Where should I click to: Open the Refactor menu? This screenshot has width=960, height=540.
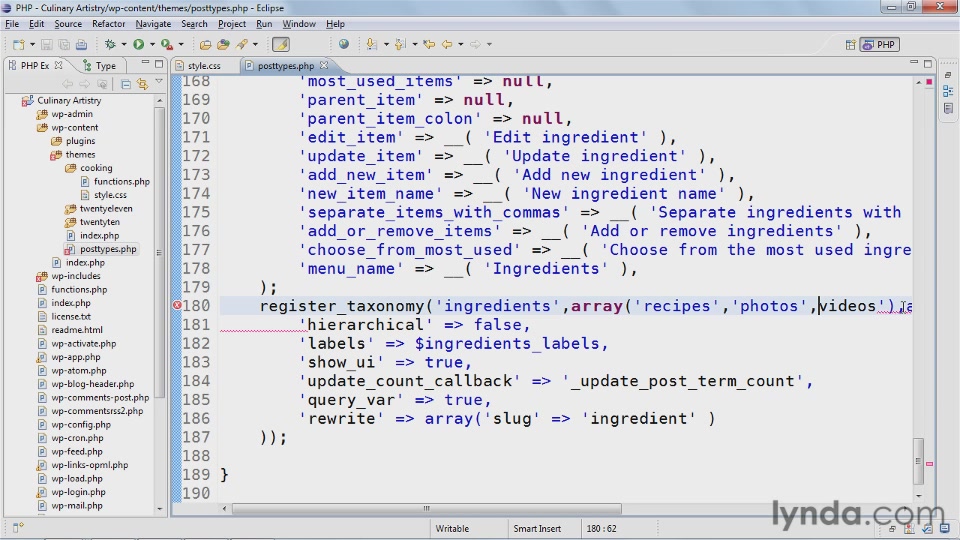coord(108,24)
